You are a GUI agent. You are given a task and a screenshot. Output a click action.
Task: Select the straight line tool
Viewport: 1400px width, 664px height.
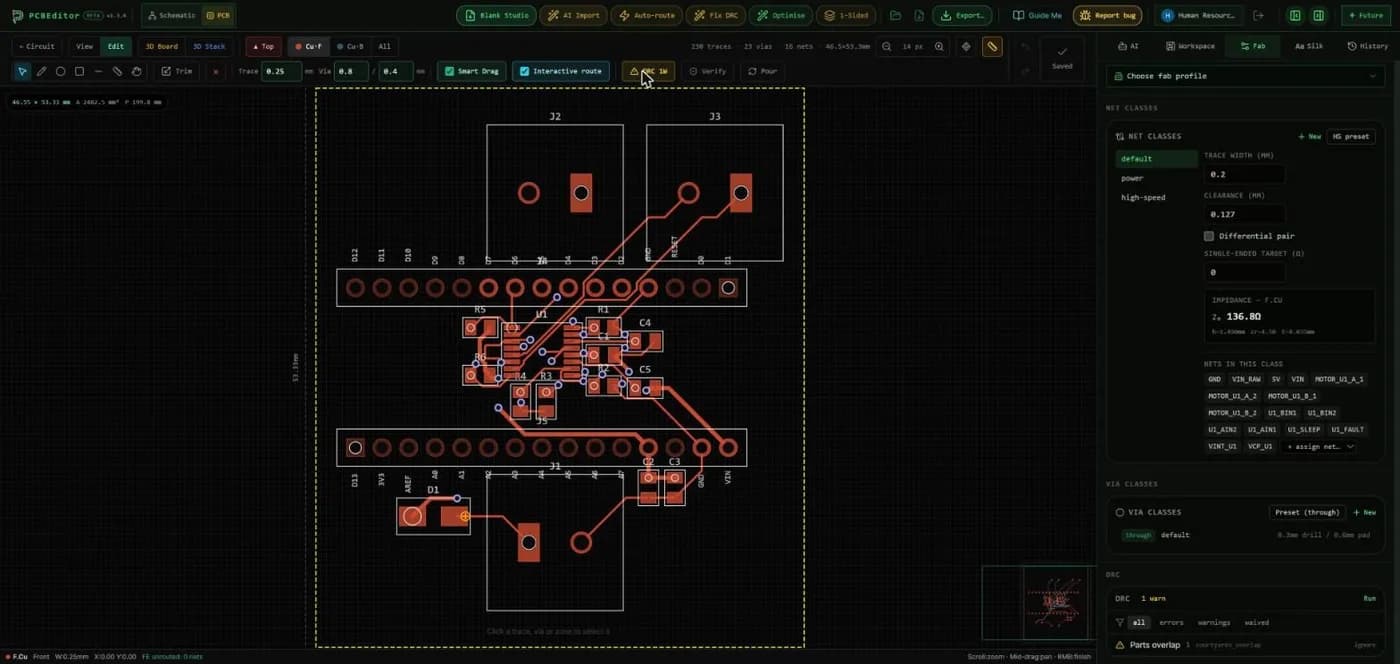click(x=98, y=71)
